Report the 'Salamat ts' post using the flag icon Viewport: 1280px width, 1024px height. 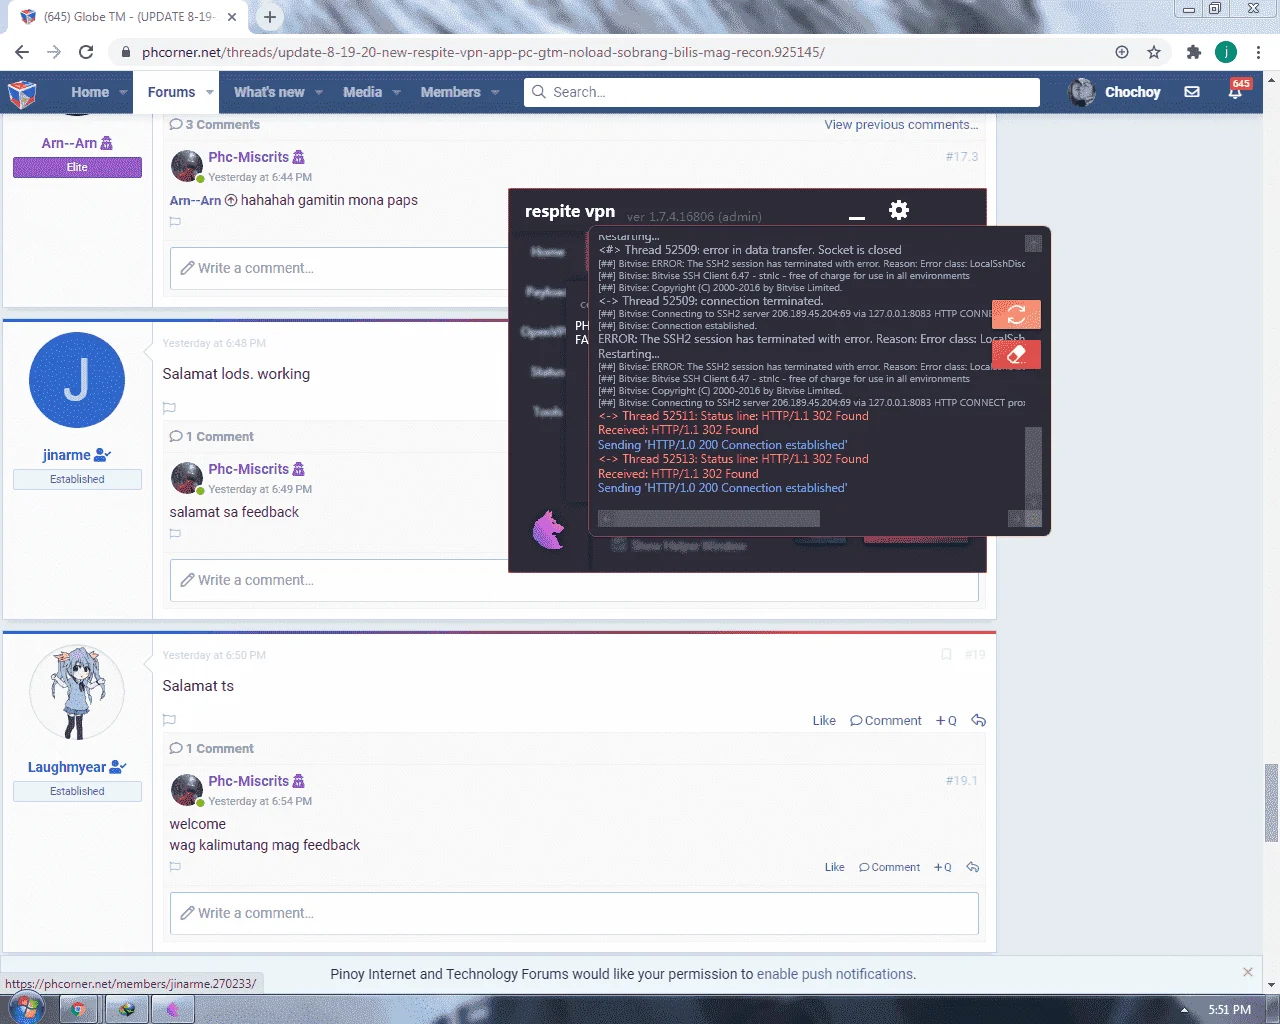click(169, 720)
